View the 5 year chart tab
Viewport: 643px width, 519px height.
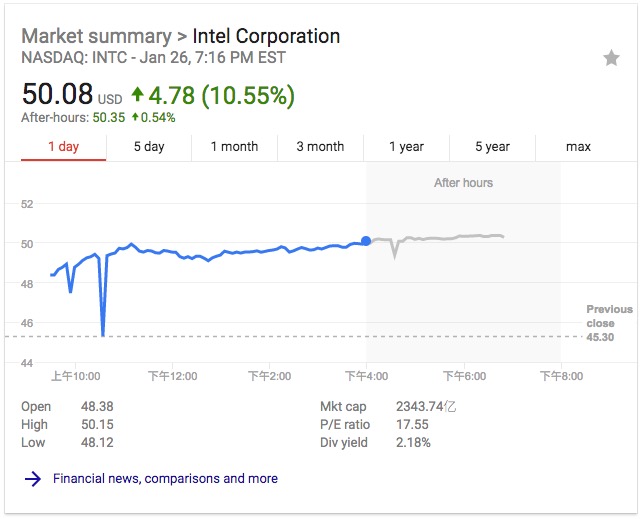(492, 147)
